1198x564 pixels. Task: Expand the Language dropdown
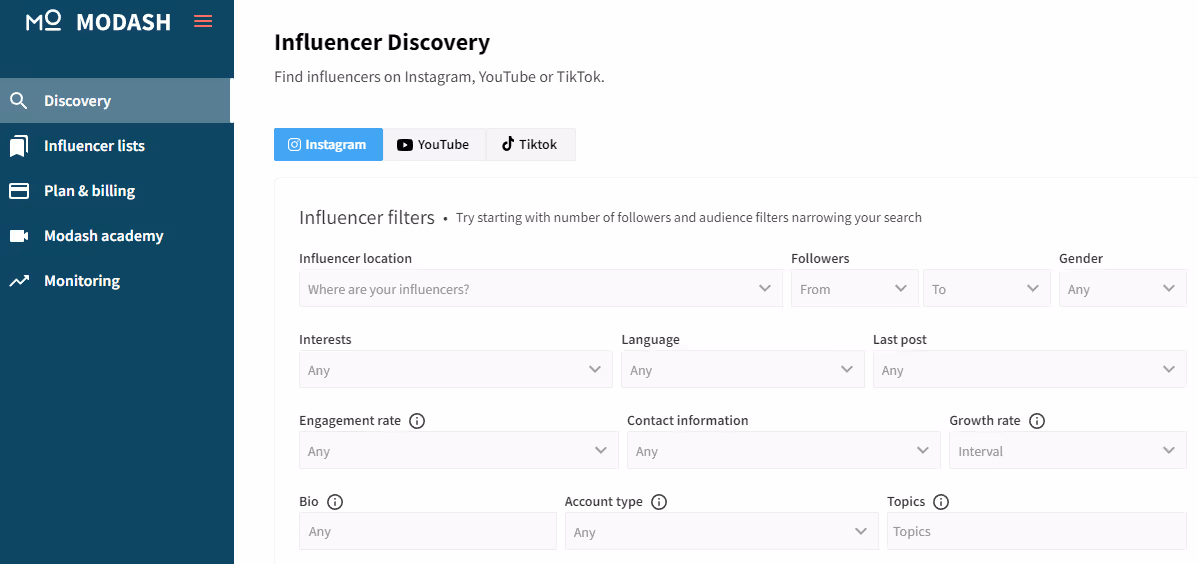[x=743, y=370]
